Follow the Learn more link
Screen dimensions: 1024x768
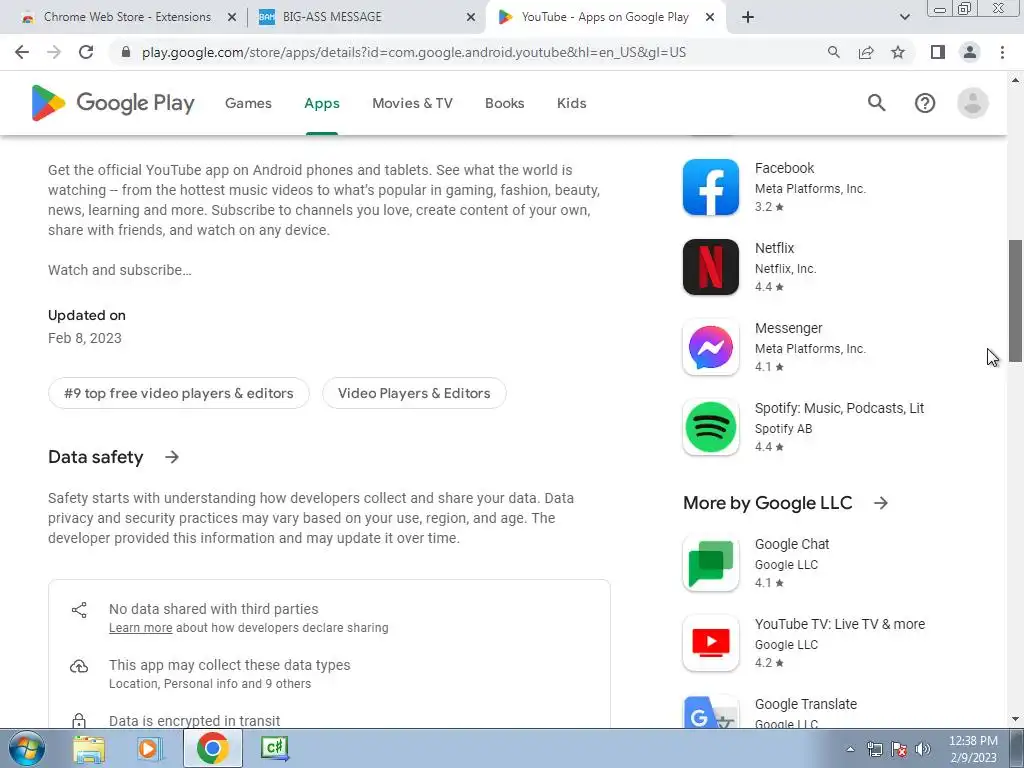140,628
